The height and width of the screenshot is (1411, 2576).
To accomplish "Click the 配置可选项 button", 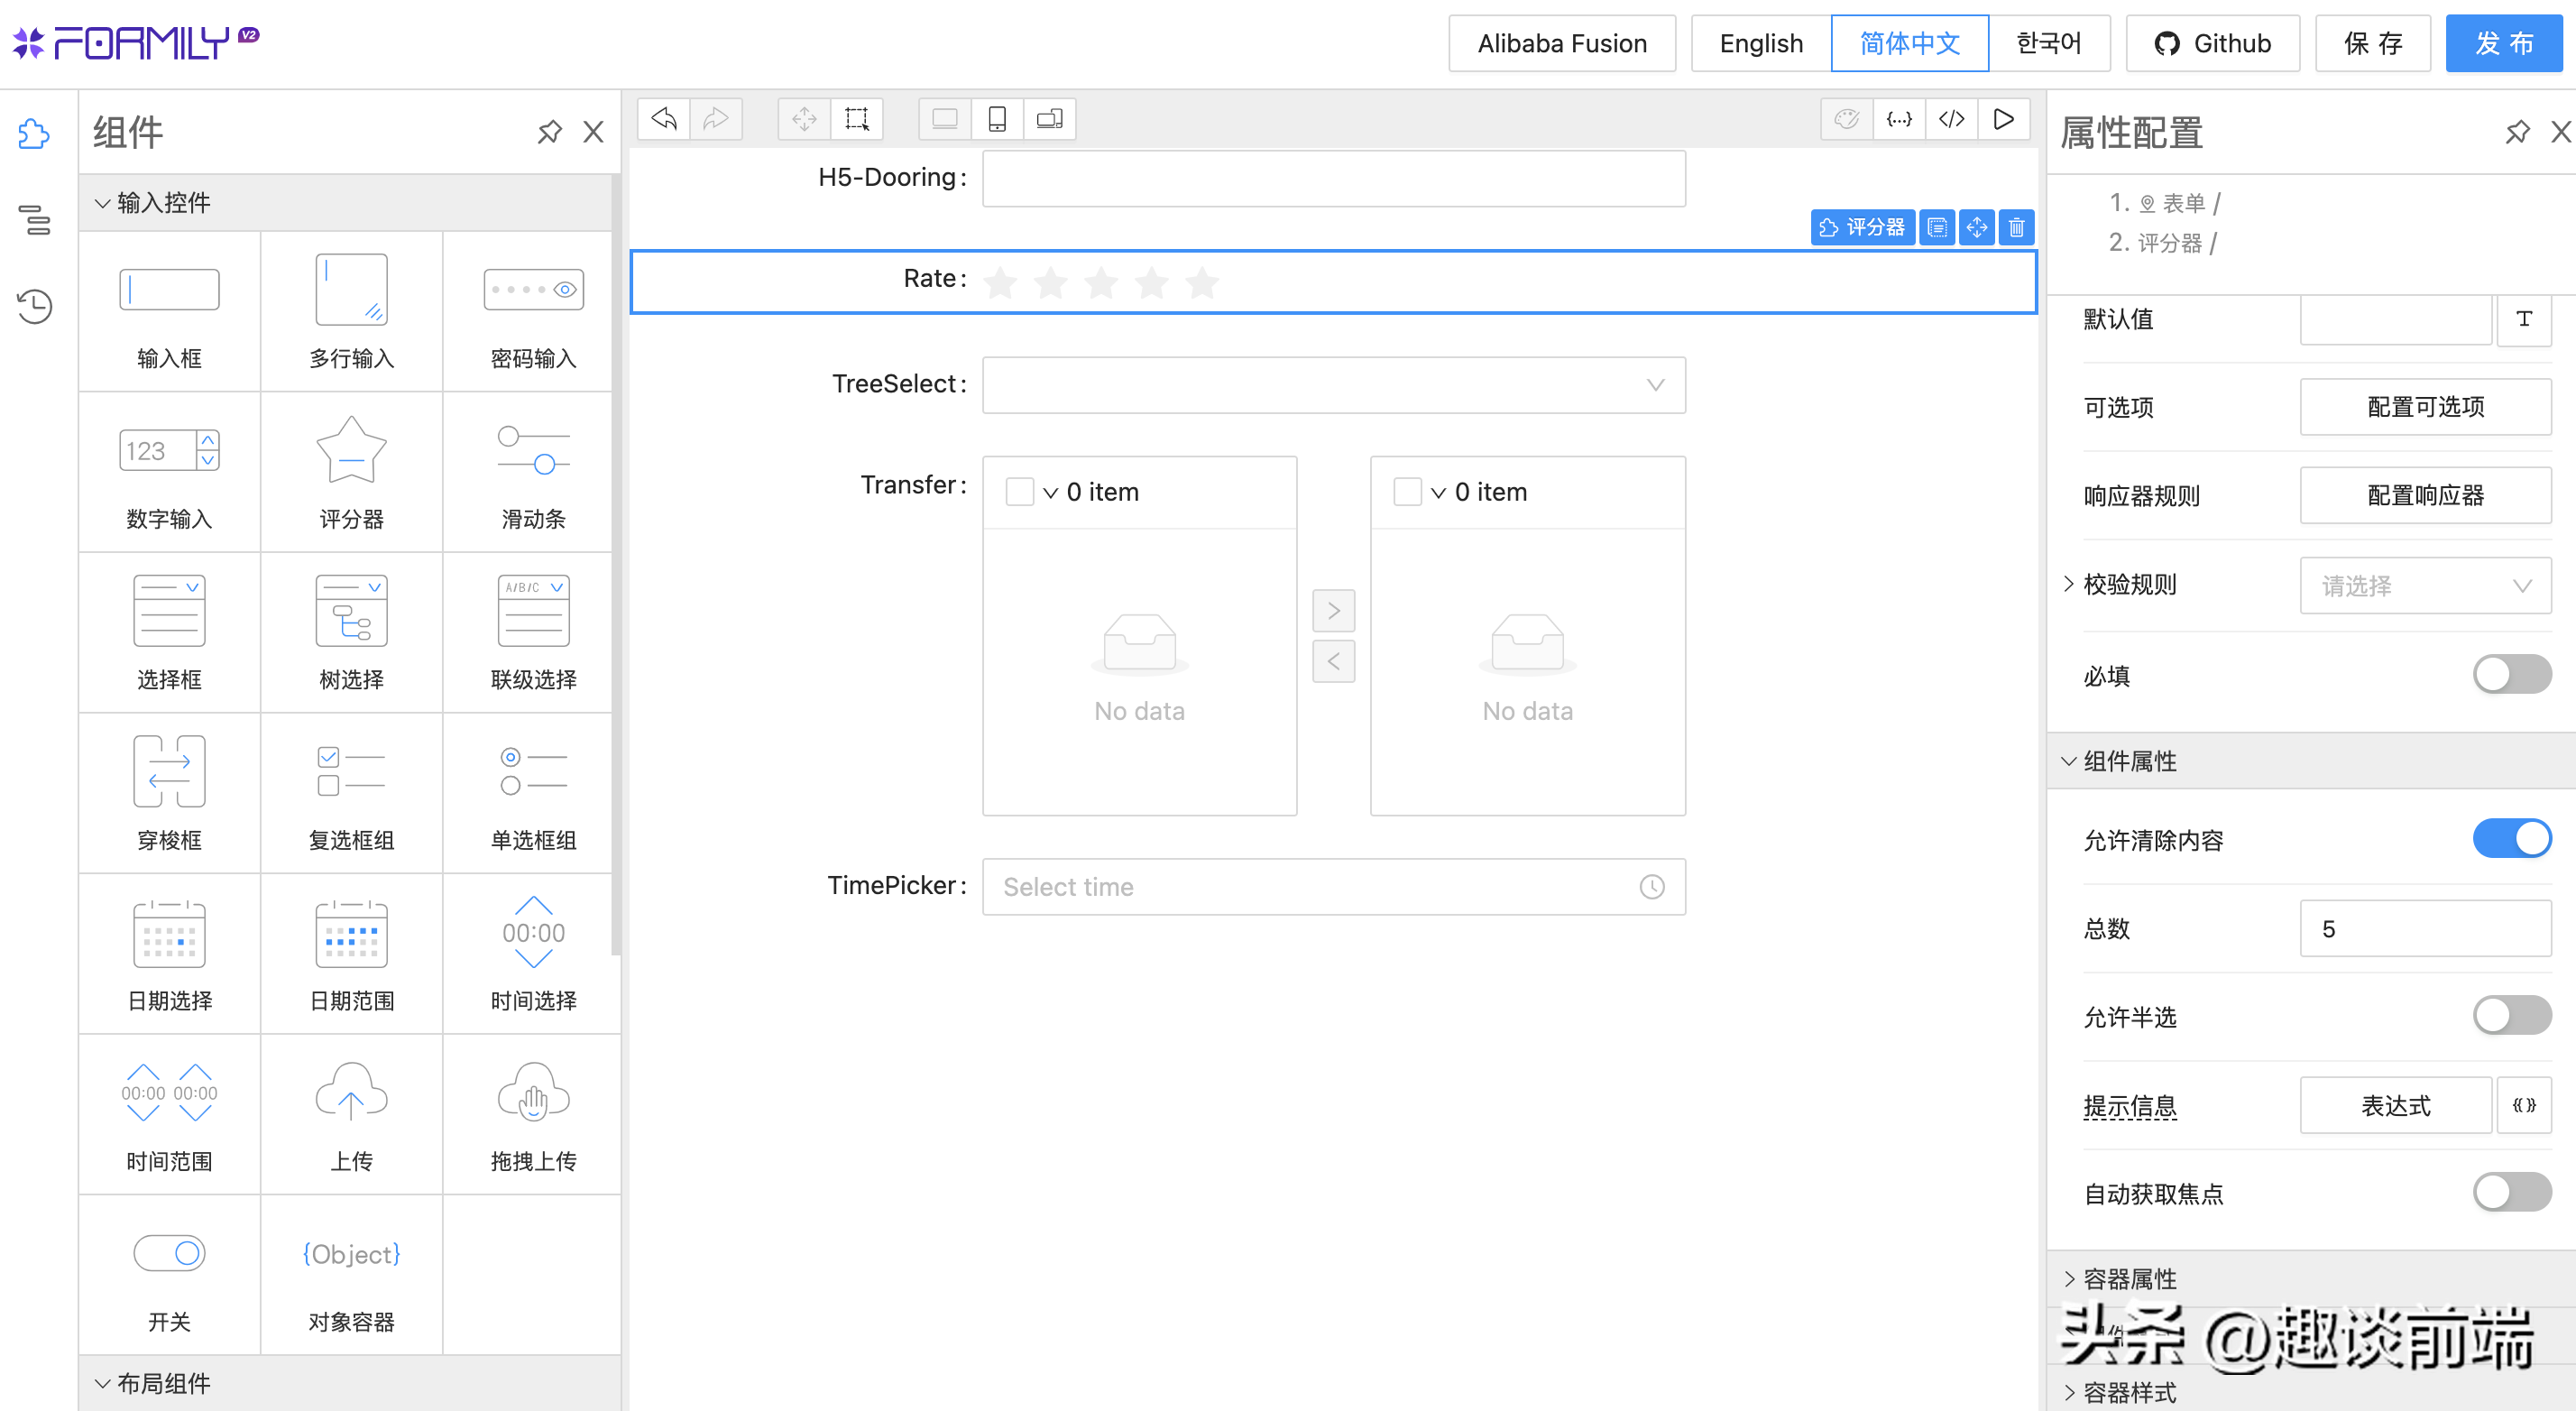I will (2425, 407).
